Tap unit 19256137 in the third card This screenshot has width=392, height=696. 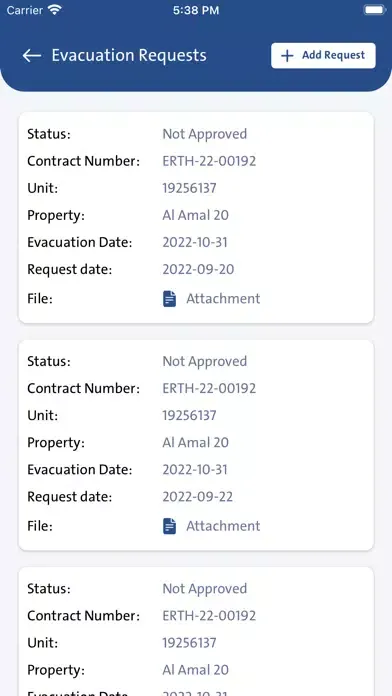point(189,643)
